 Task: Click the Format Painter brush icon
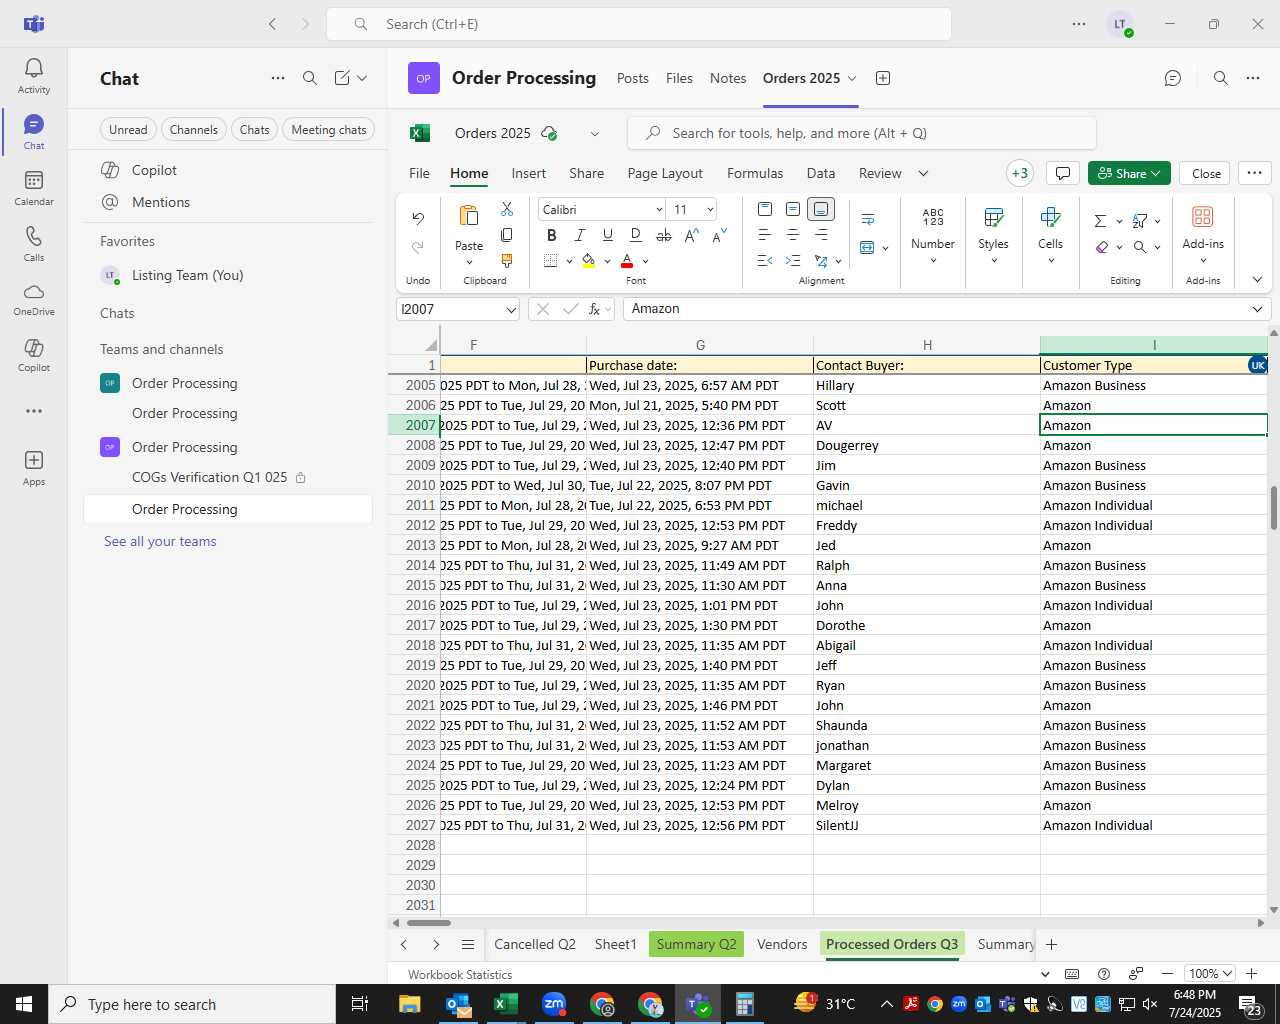tap(507, 260)
